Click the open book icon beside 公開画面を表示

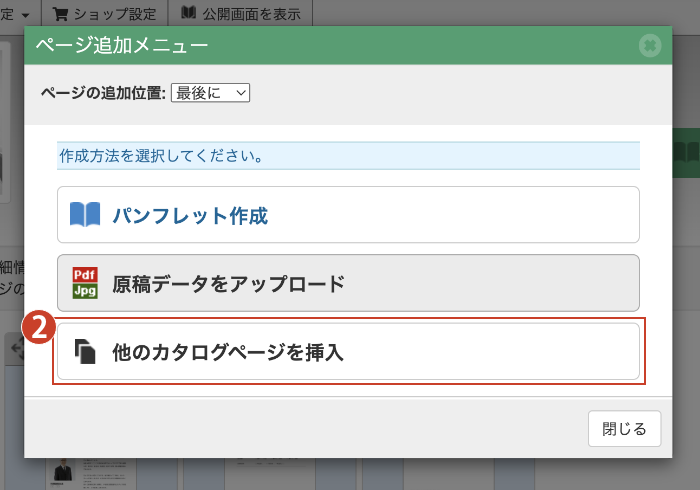(188, 13)
